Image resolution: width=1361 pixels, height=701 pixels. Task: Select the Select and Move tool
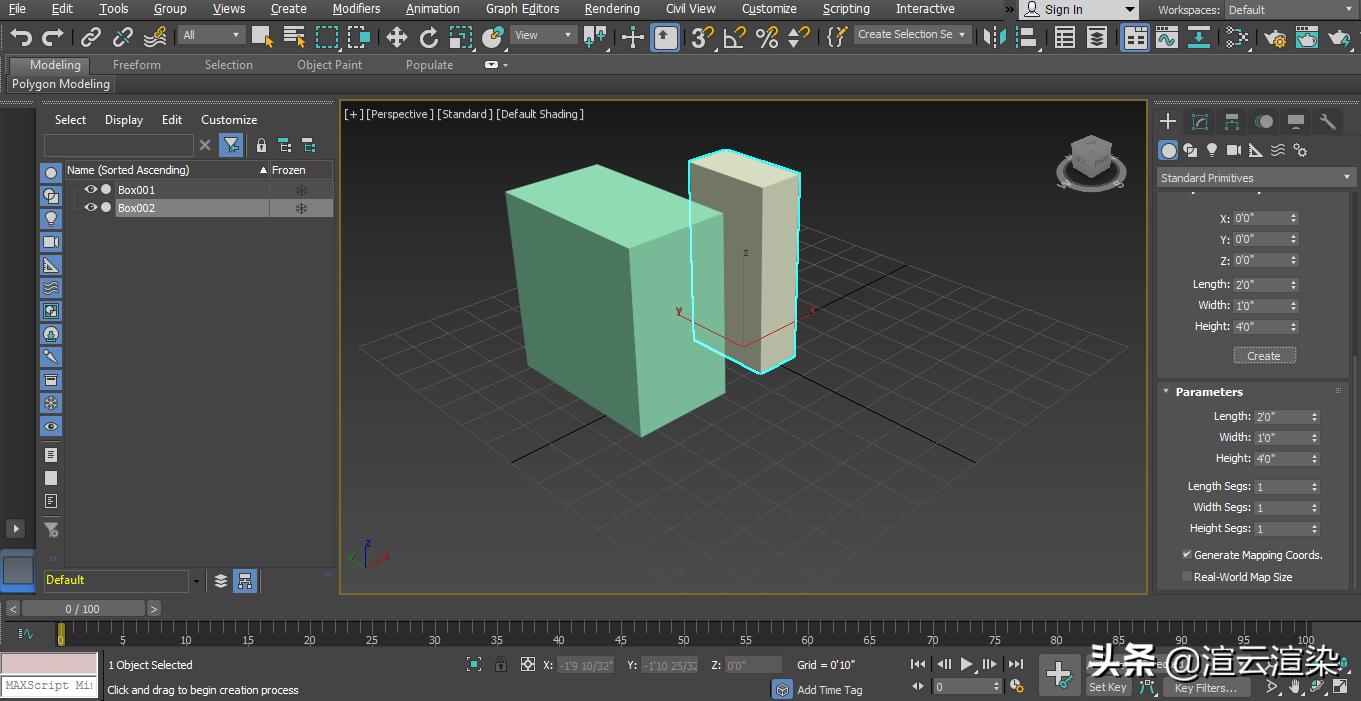click(396, 36)
